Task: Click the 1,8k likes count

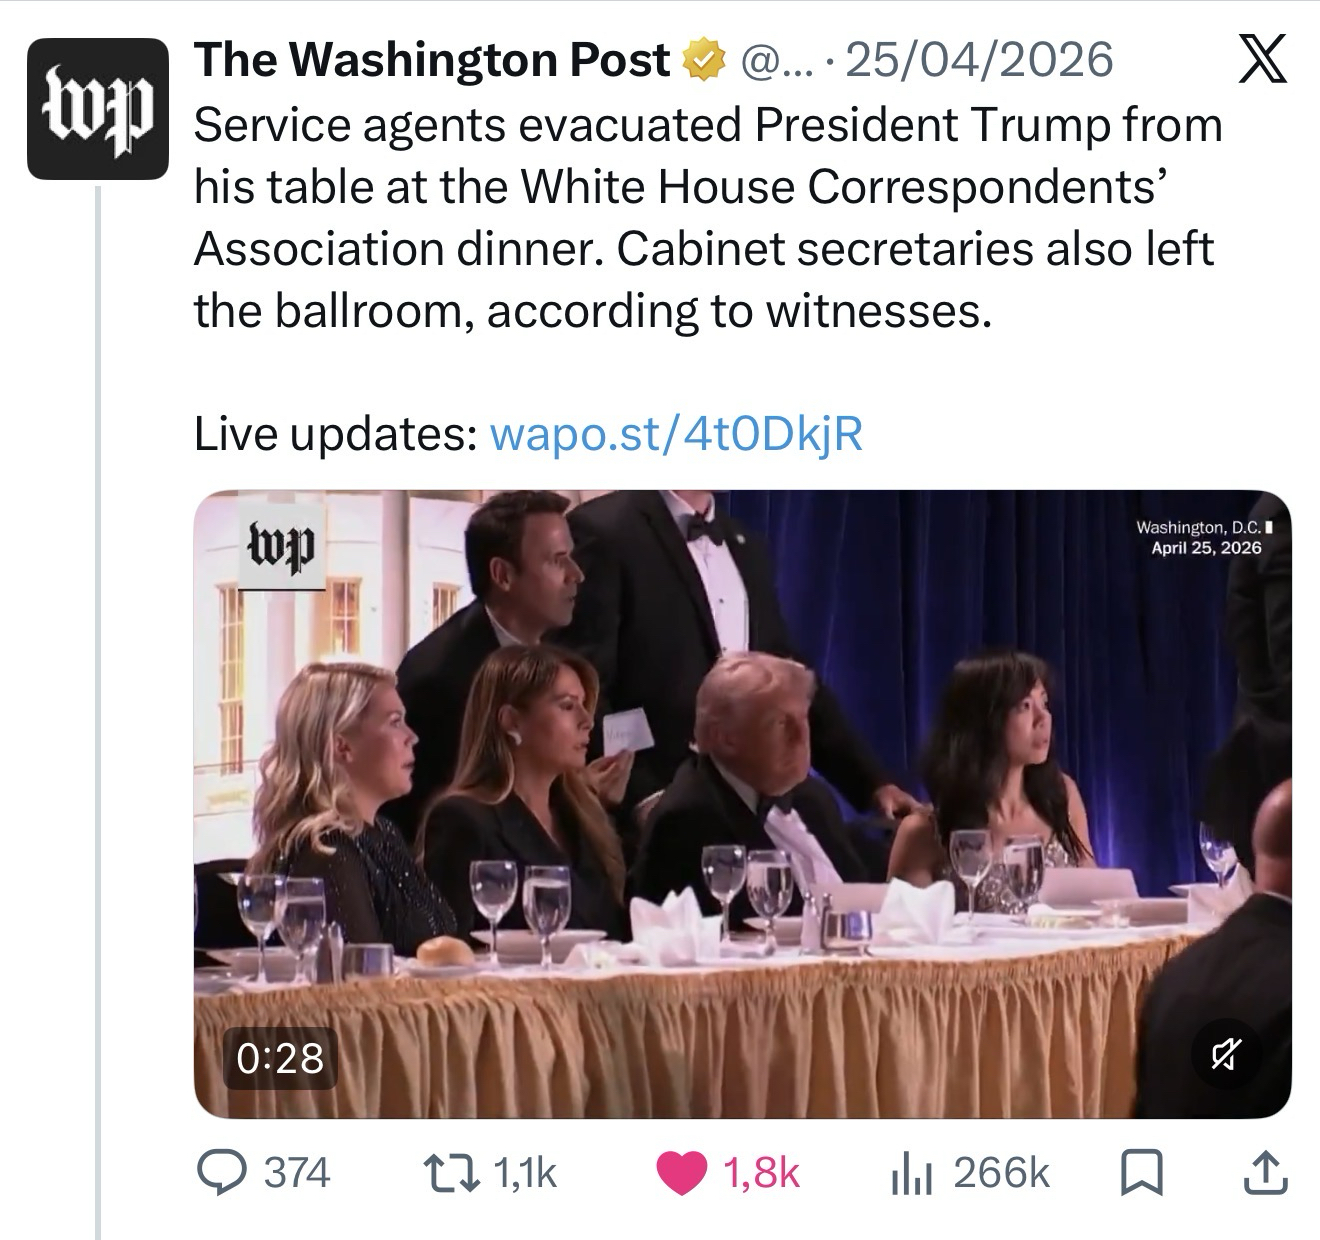Action: pos(760,1173)
